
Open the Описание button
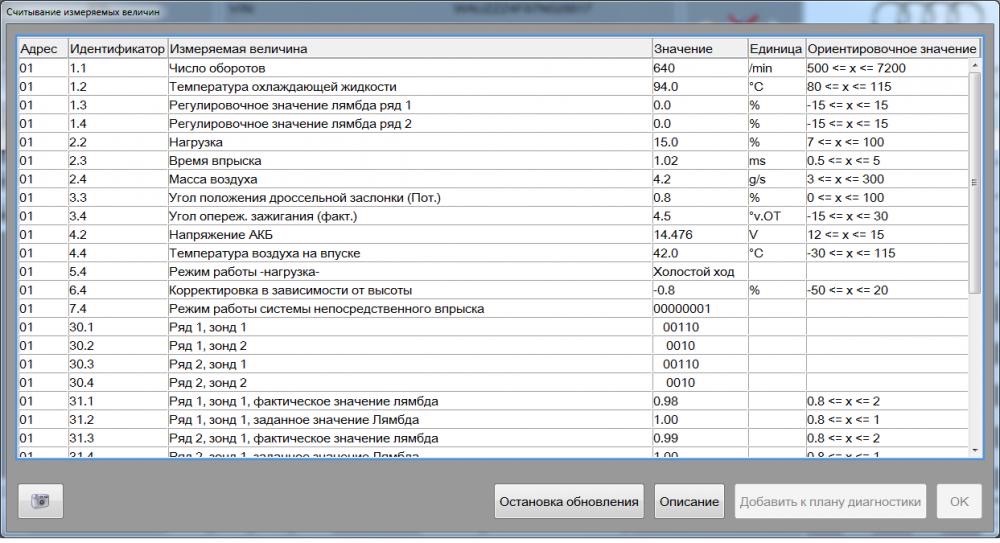click(x=689, y=502)
